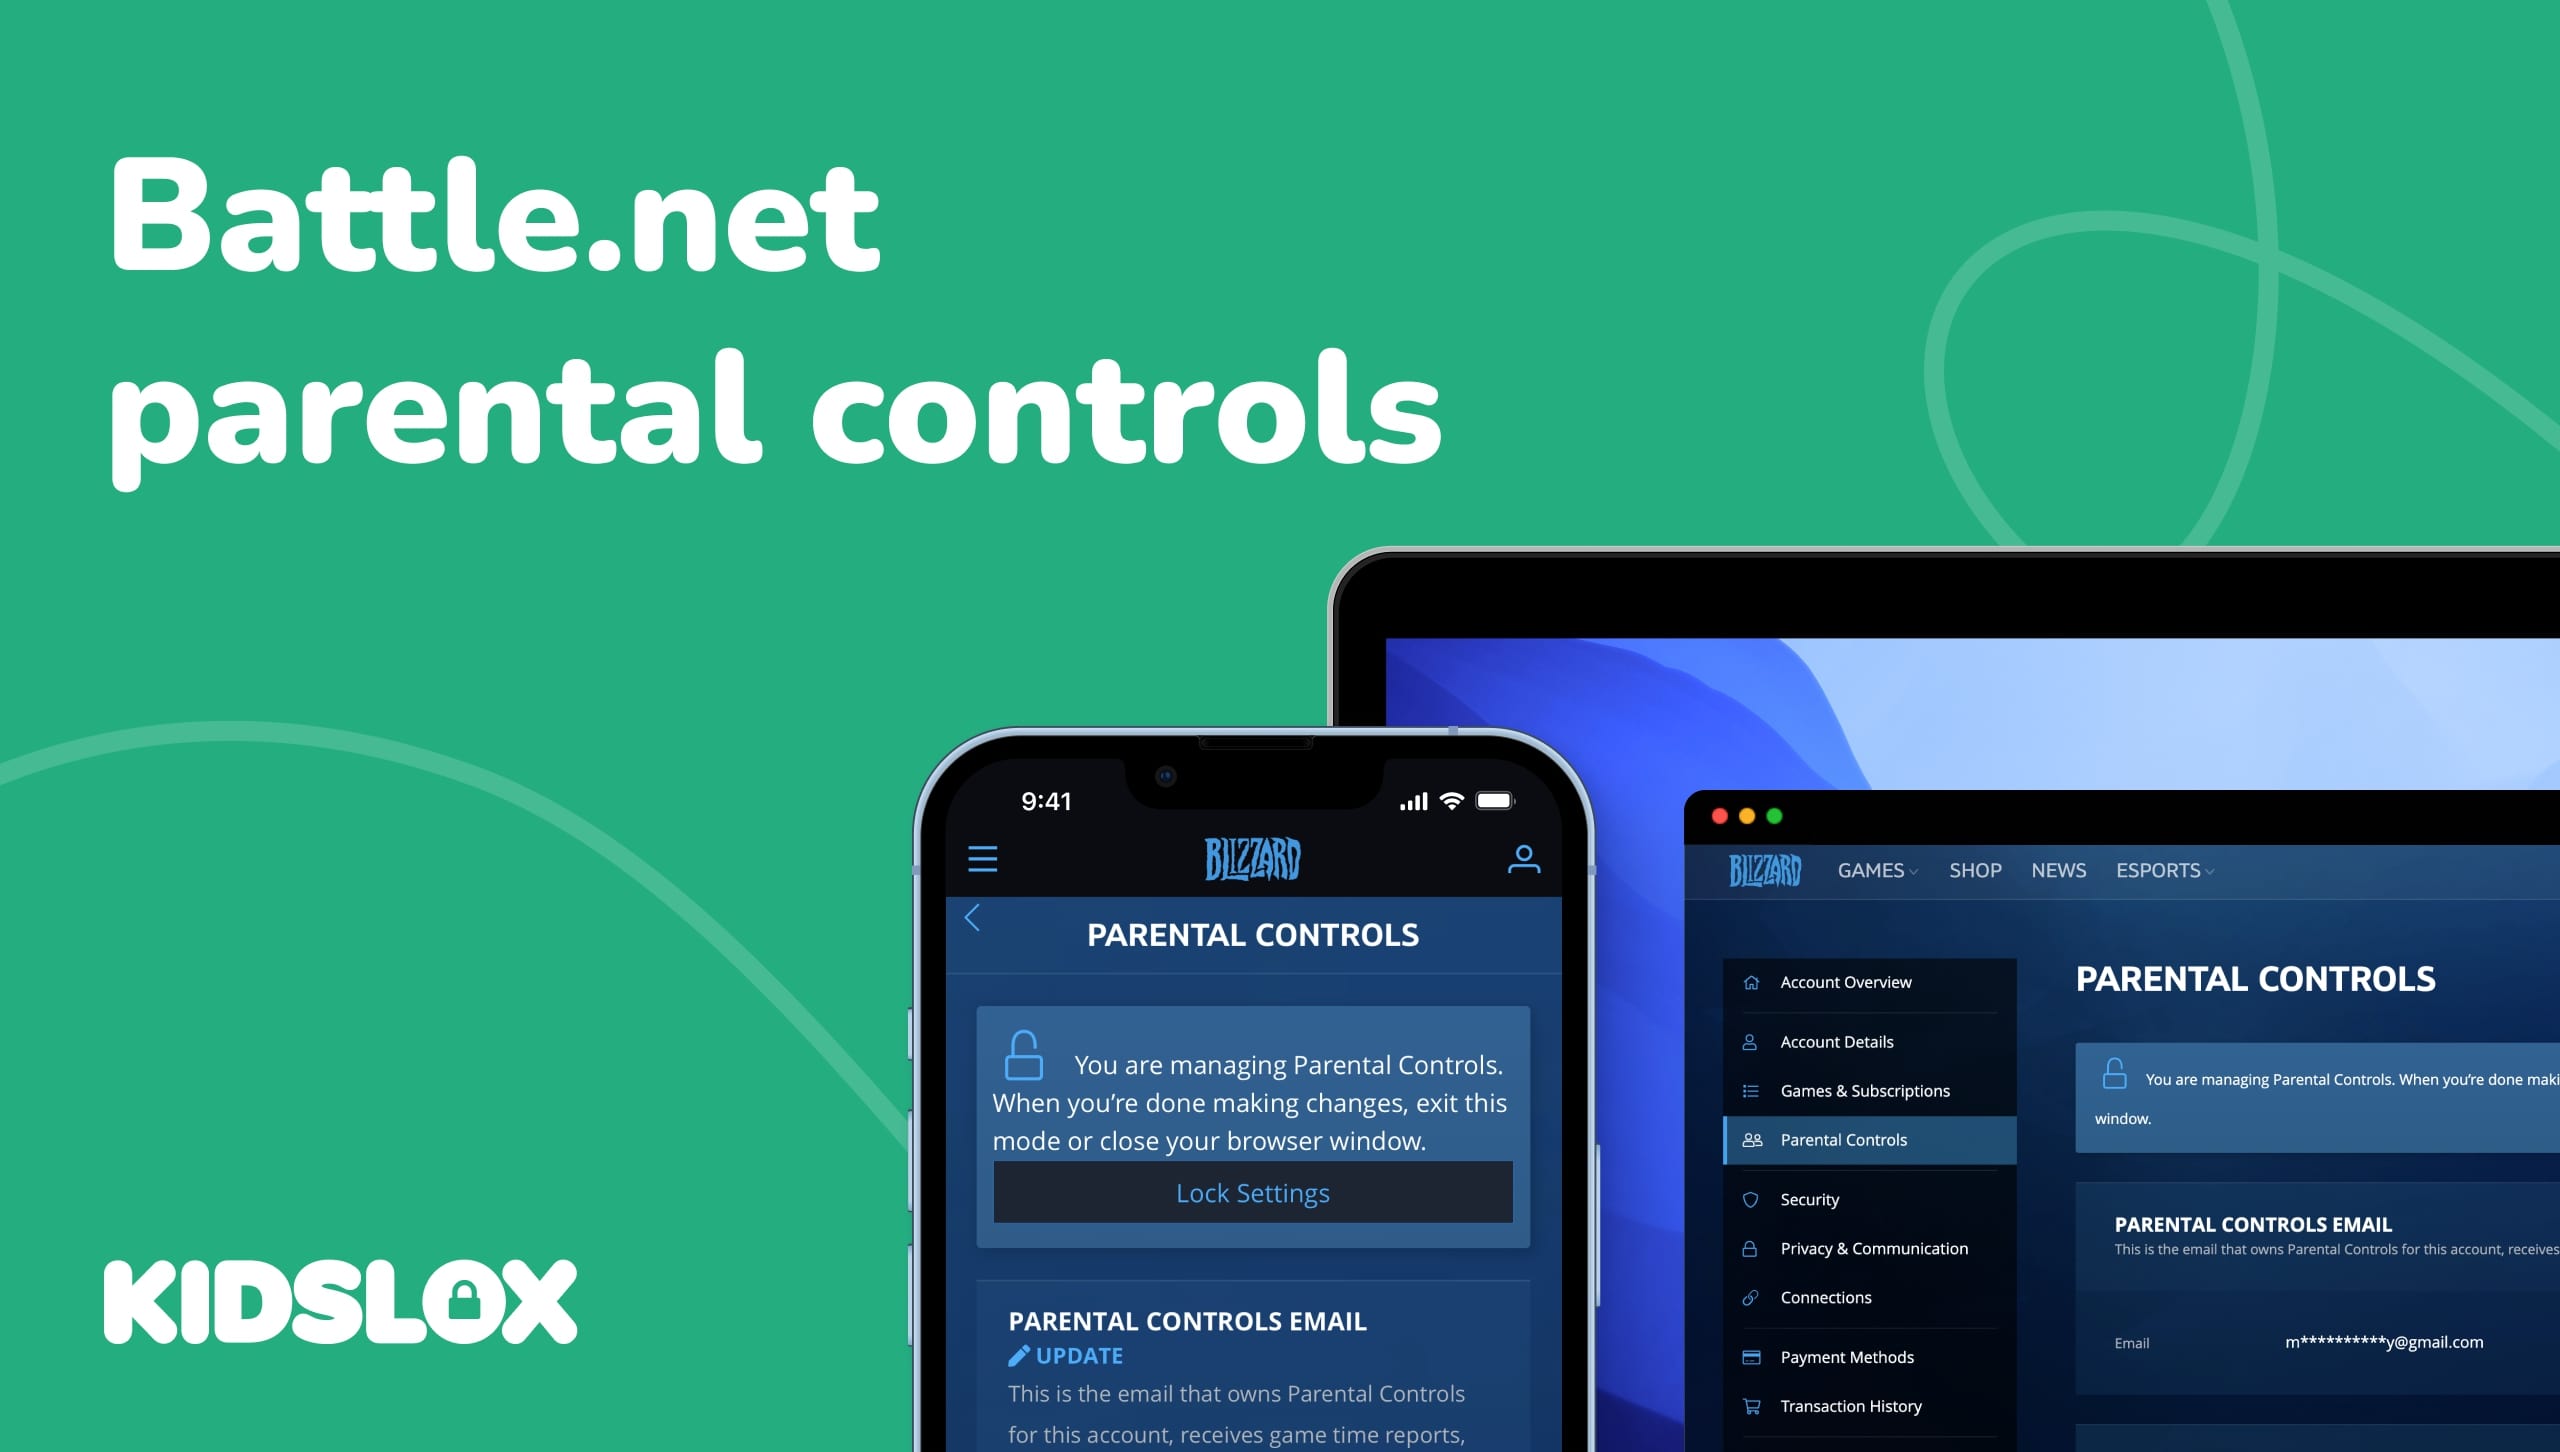
Task: Click the Payment Methods sidebar item
Action: [1846, 1355]
